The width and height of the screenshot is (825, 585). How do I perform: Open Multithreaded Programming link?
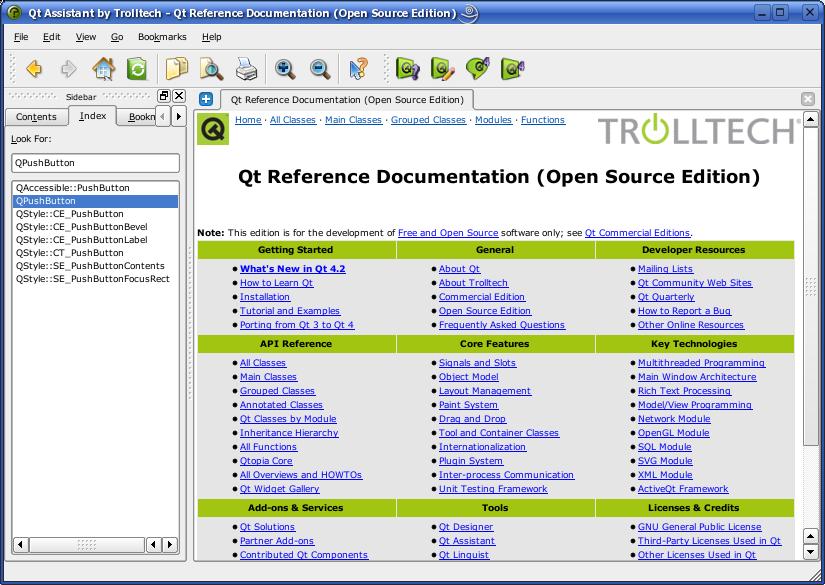701,363
